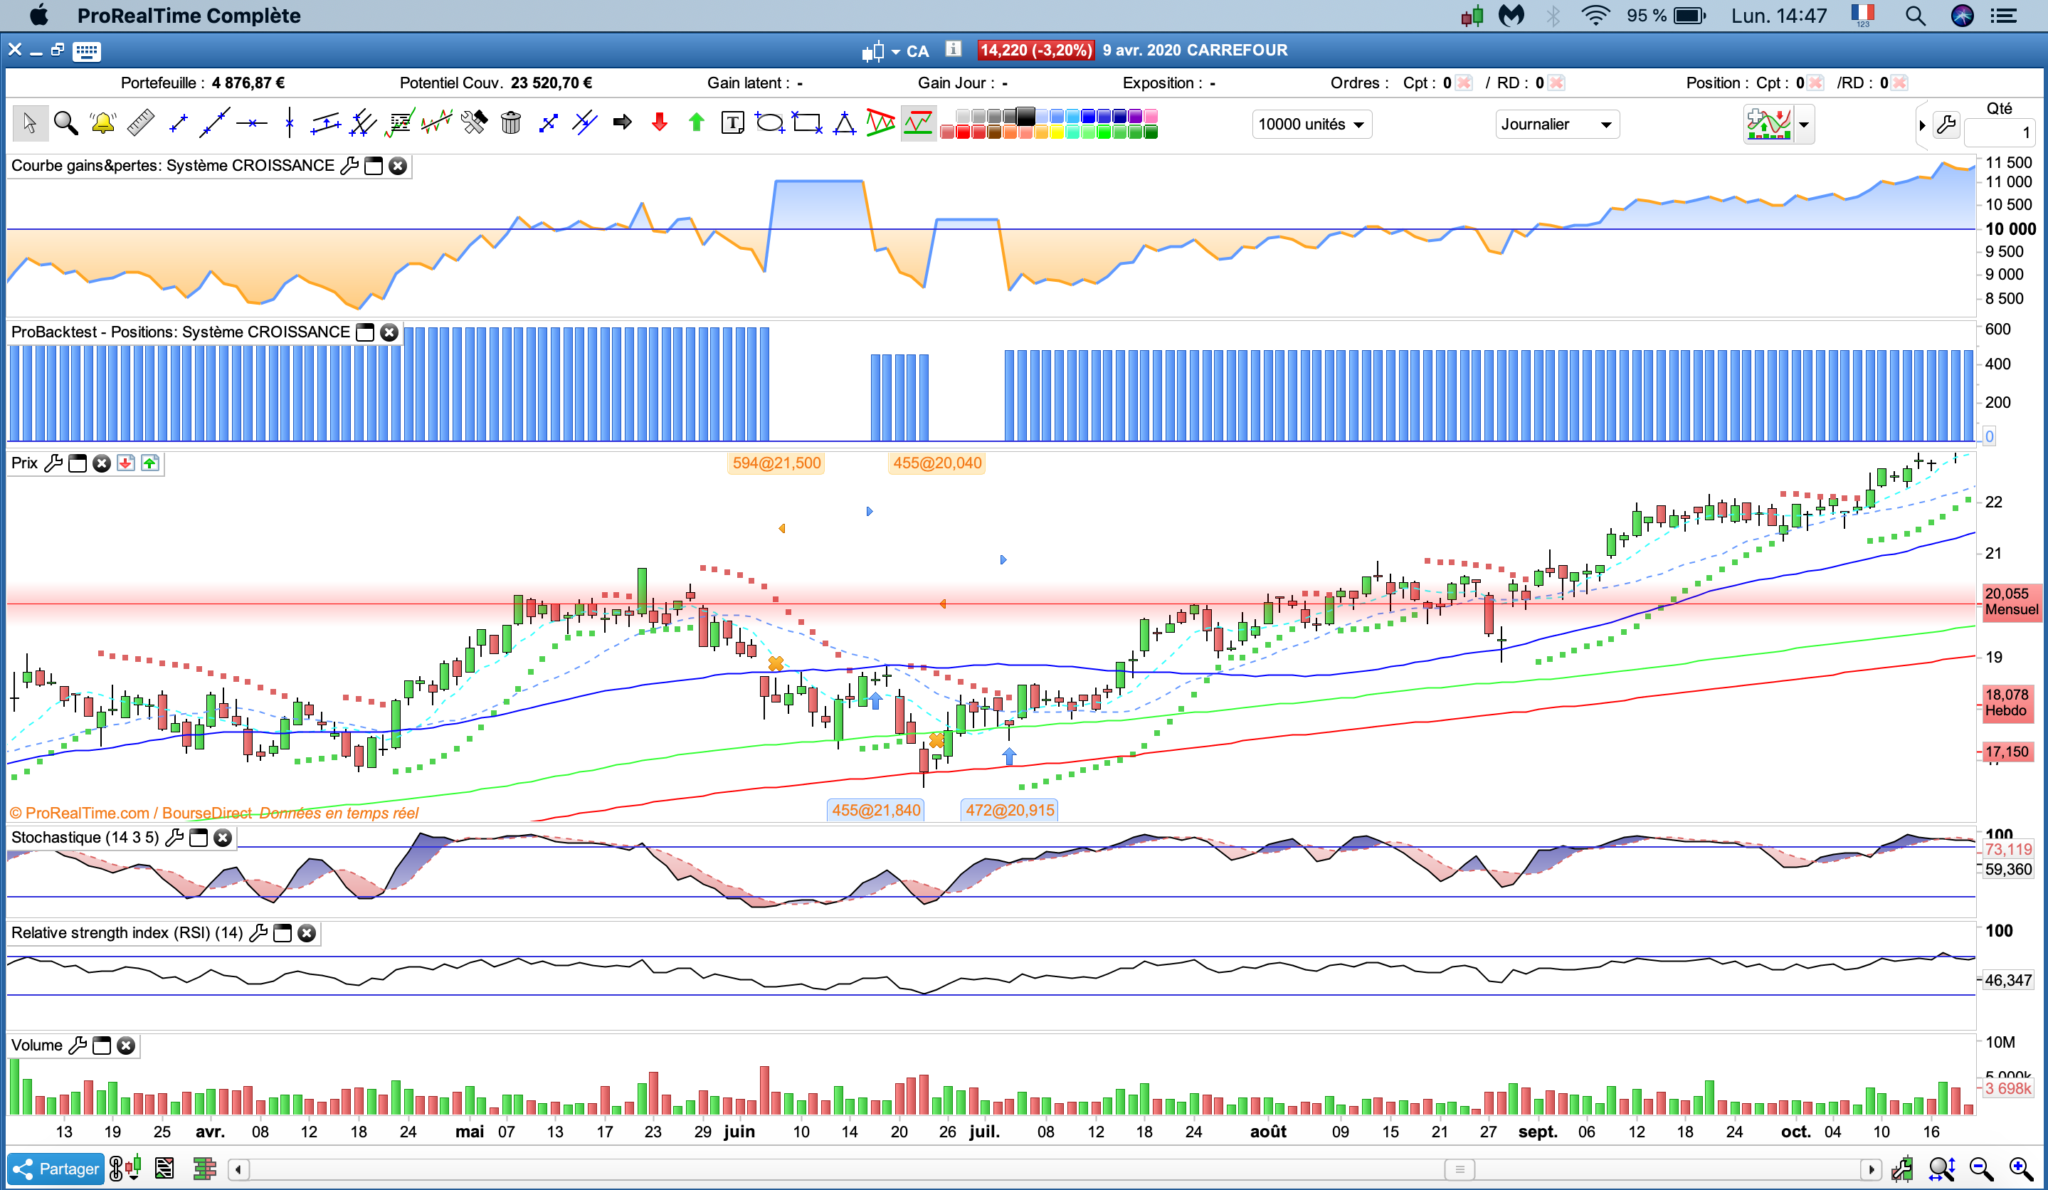This screenshot has height=1190, width=2048.
Task: Open the Journalier timeframe dropdown
Action: click(1557, 124)
